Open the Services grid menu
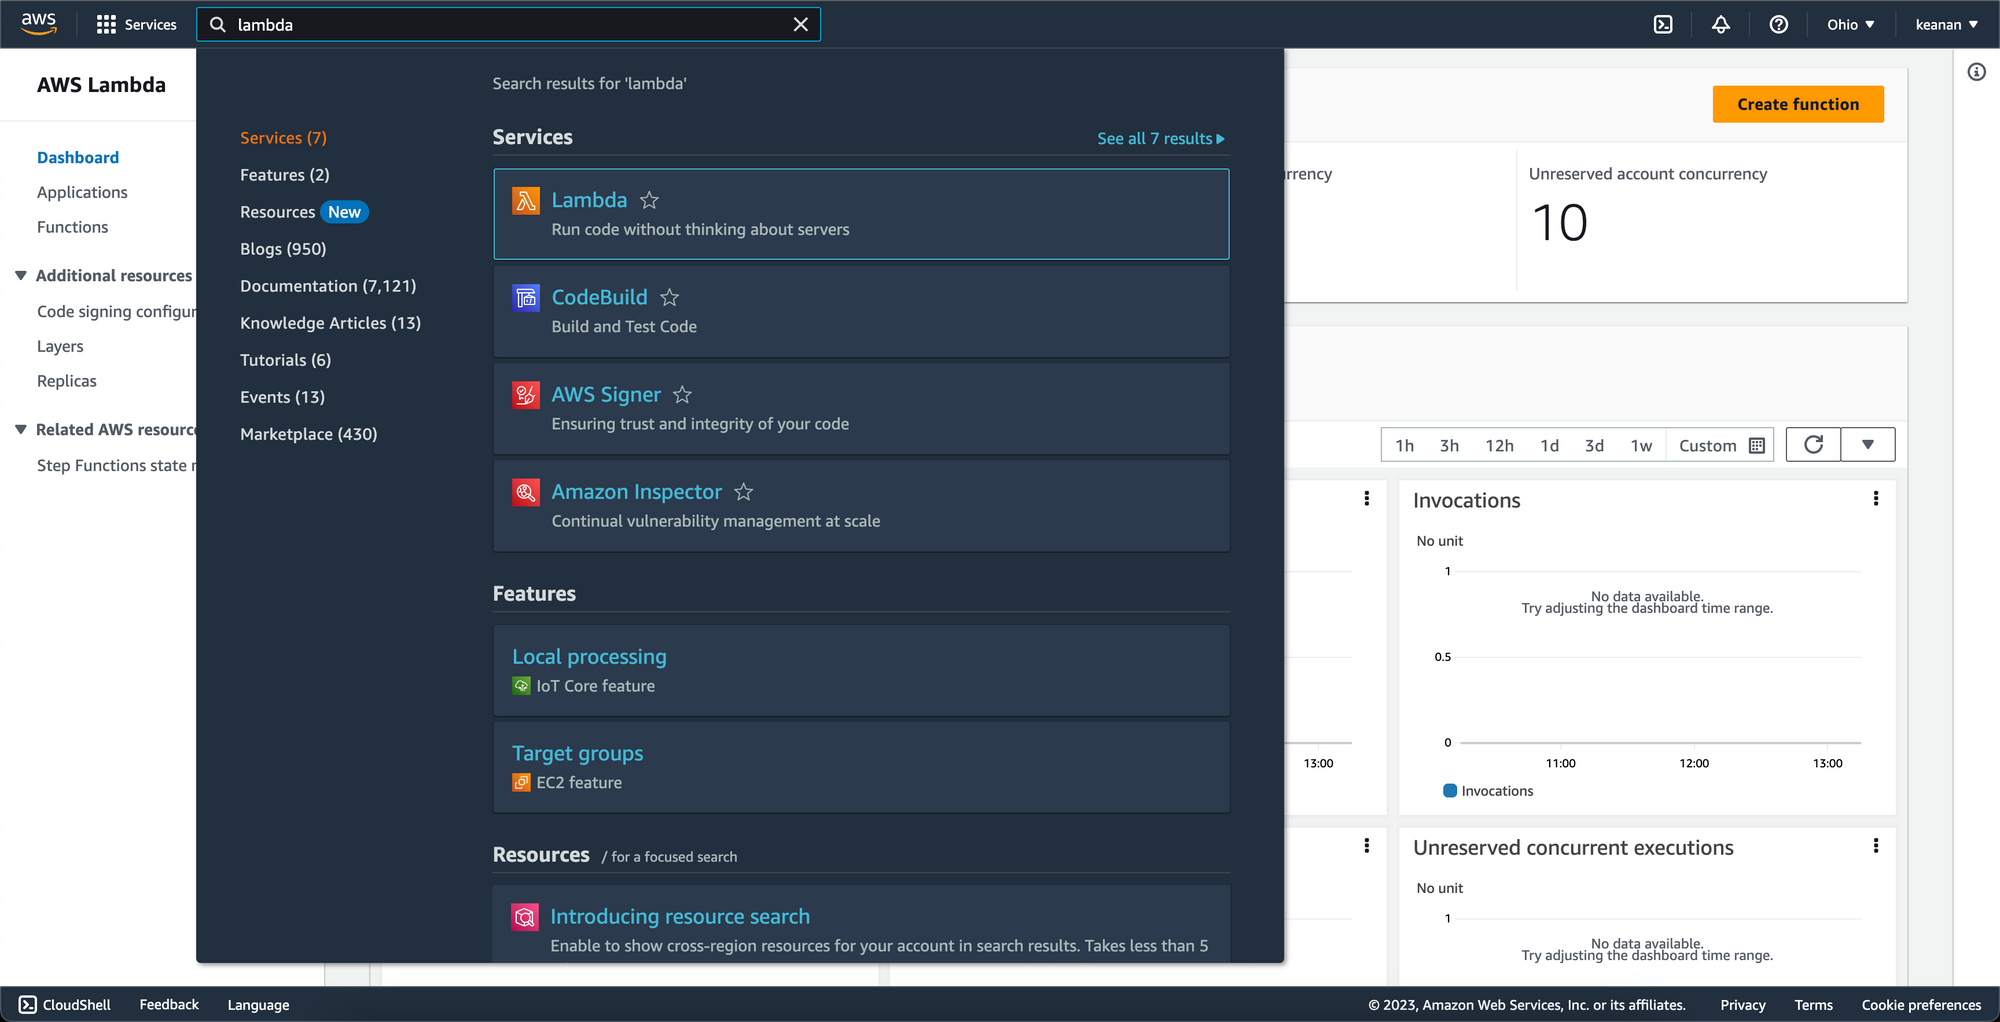Screen dimensions: 2000x1022 click(136, 24)
